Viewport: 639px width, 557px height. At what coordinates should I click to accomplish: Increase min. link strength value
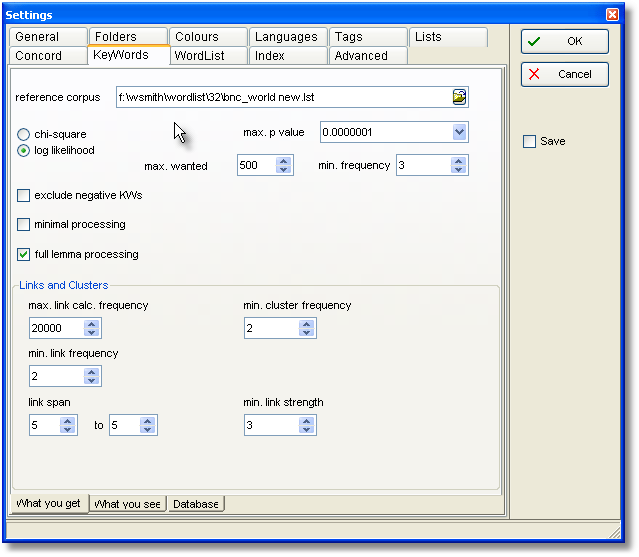pos(306,420)
